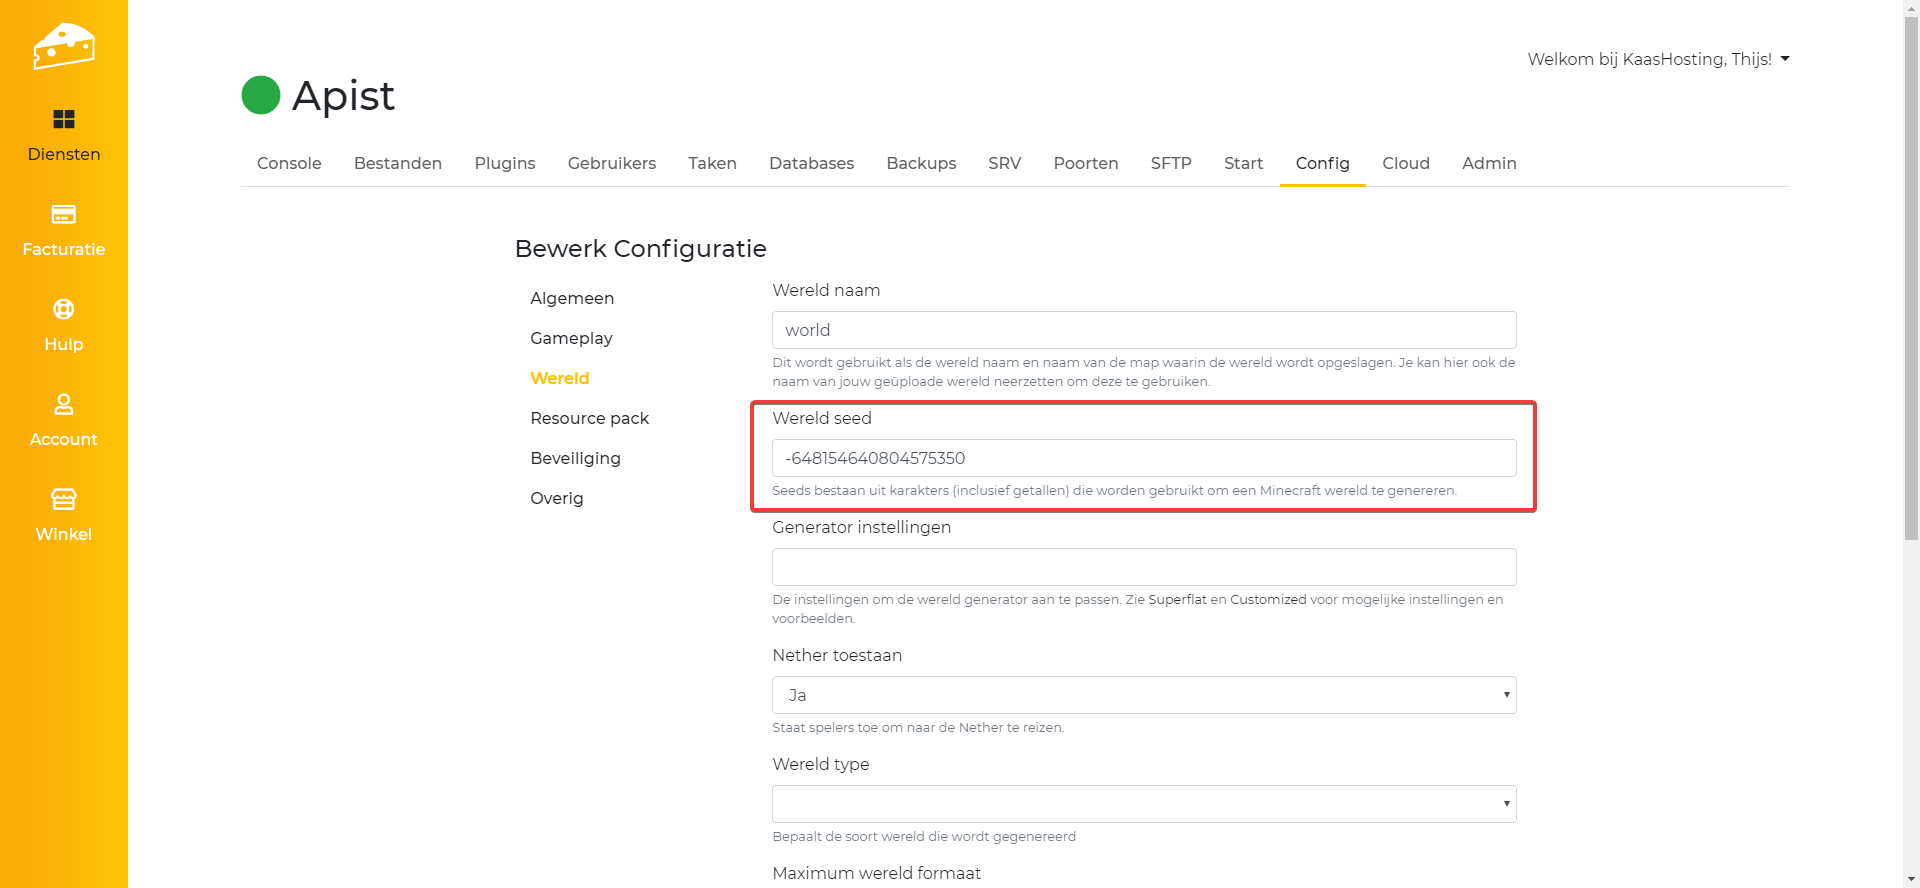Open Account via the person icon
The height and width of the screenshot is (888, 1920).
(63, 405)
